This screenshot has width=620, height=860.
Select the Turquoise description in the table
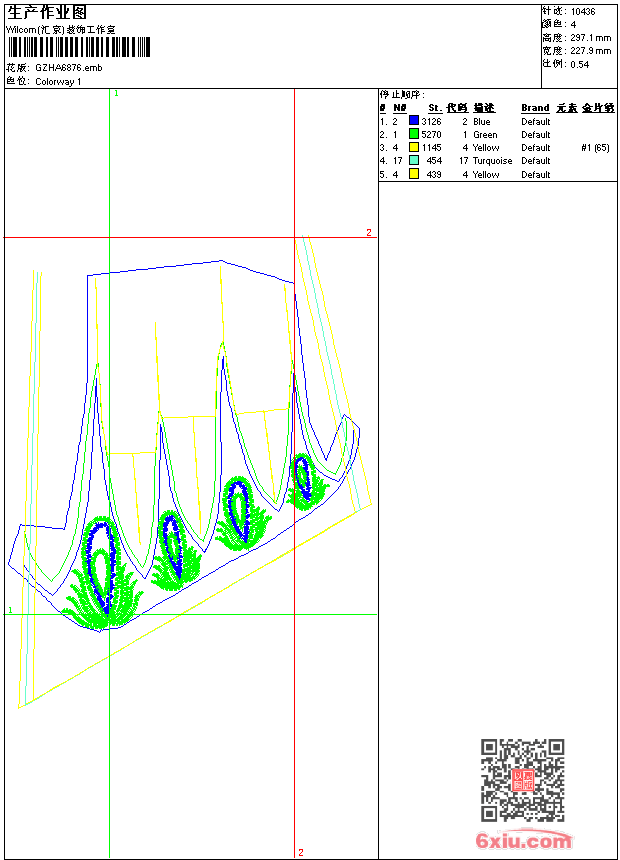click(x=492, y=161)
